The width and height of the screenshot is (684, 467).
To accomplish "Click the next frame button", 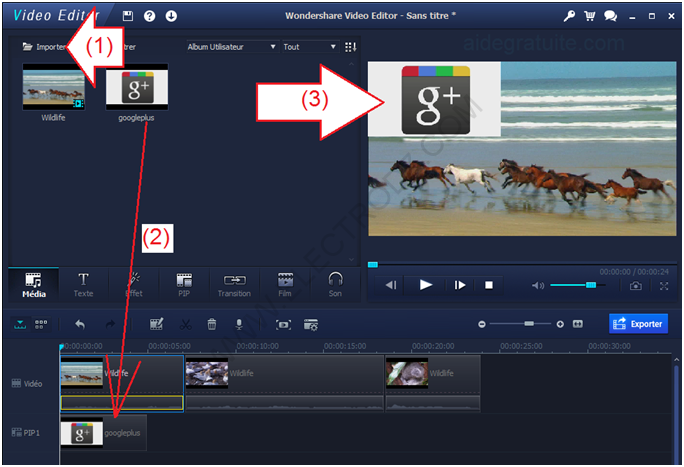I will coord(460,285).
